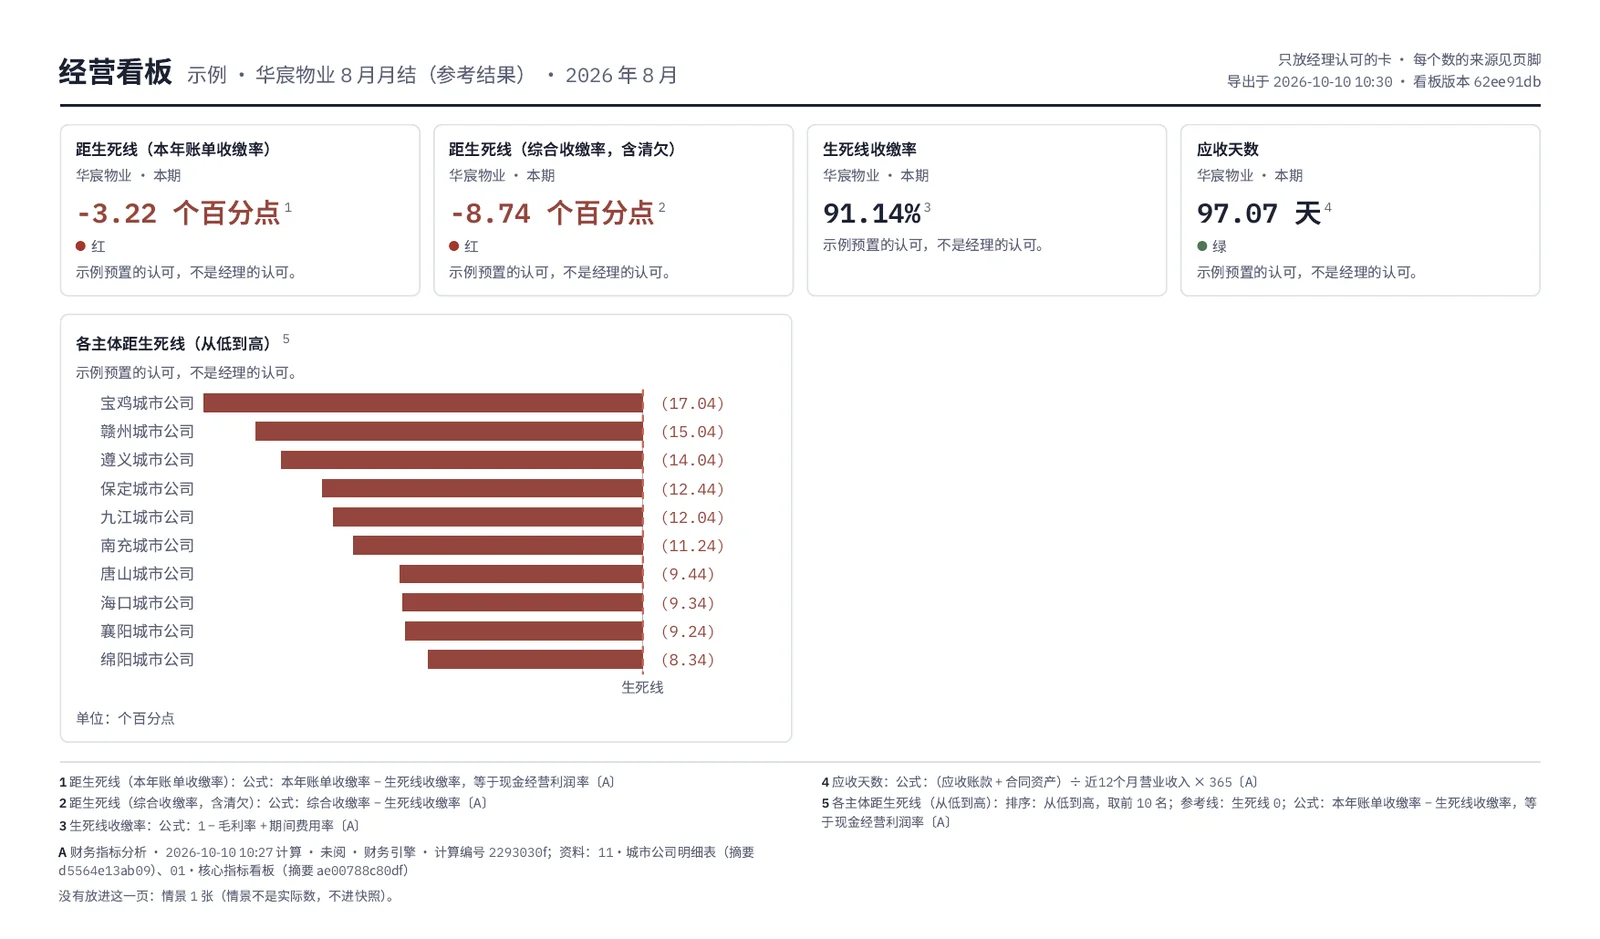This screenshot has width=1600, height=939.
Task: Click the 南充城市公司 label
Action: tap(147, 545)
